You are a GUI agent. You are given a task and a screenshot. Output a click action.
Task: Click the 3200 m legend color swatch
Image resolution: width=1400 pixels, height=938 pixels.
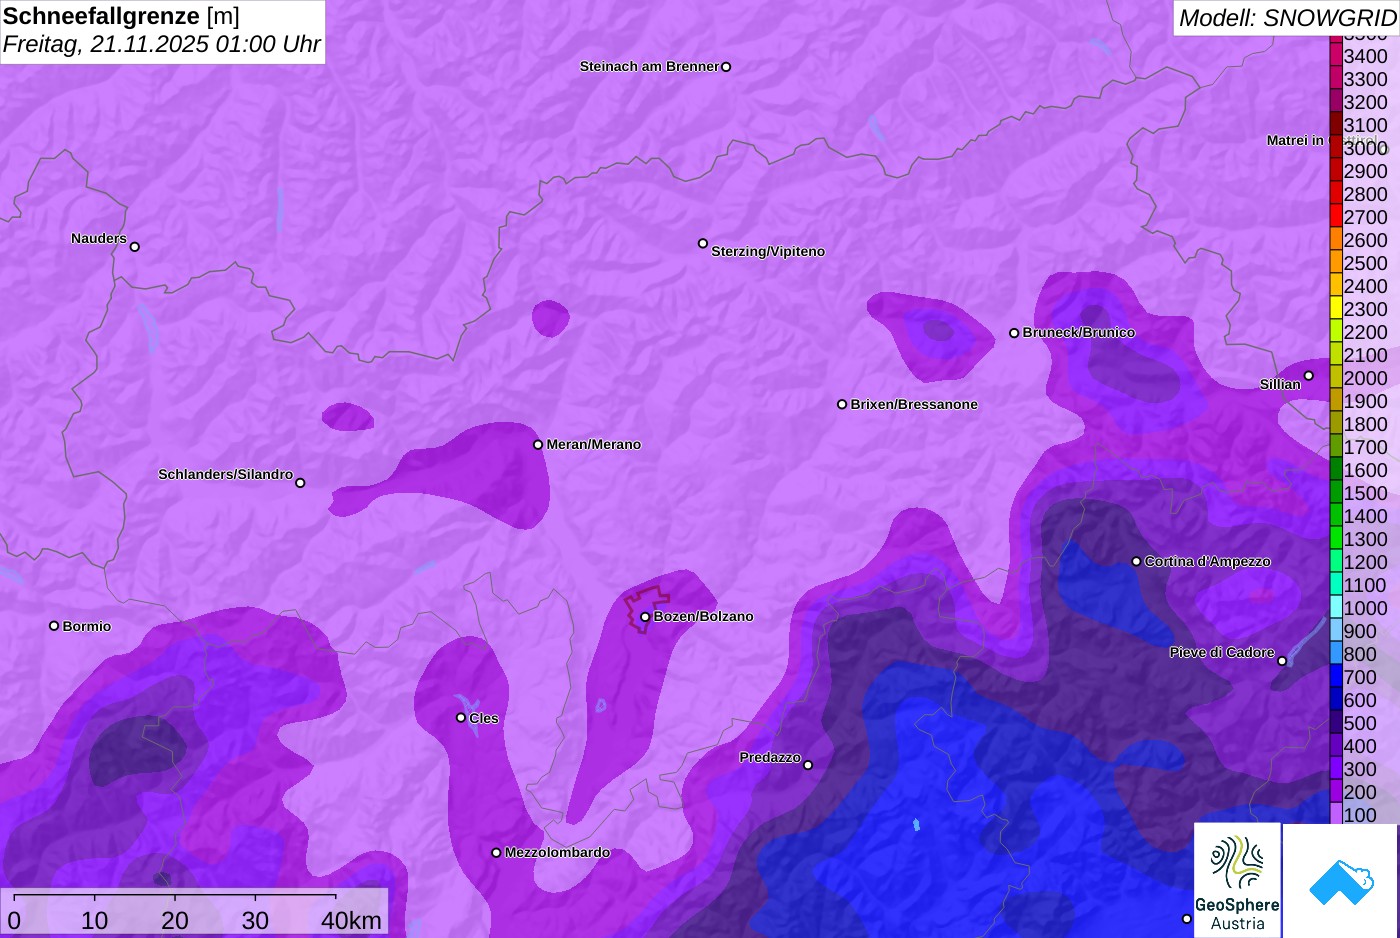point(1335,101)
